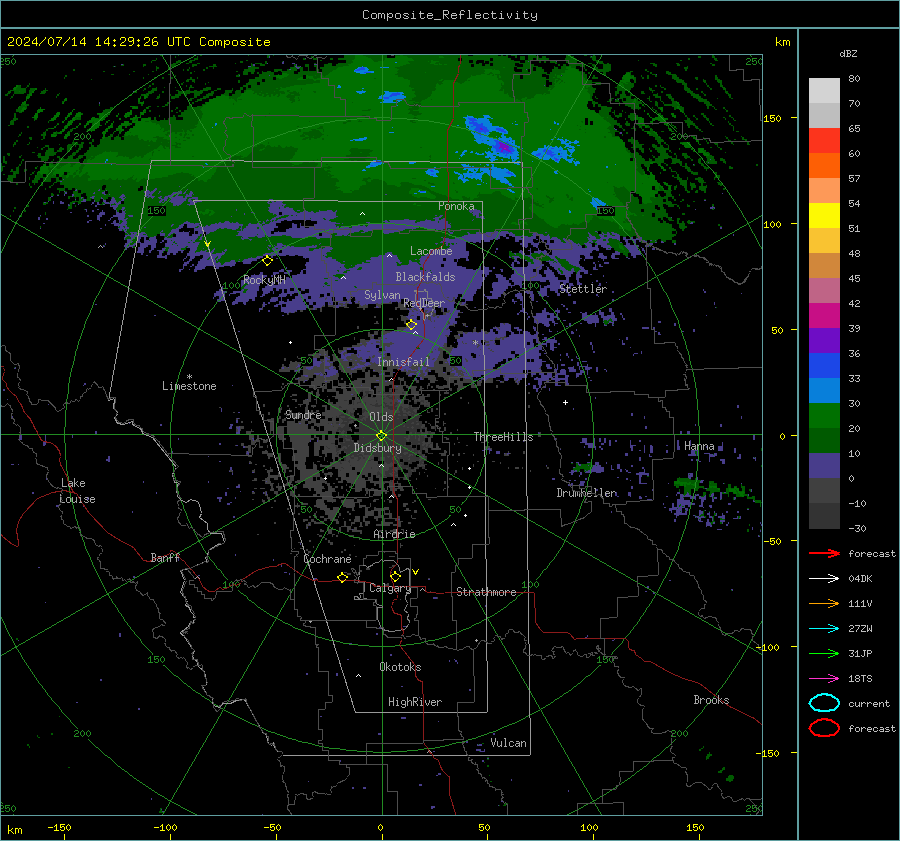This screenshot has width=900, height=841.
Task: Click the ThreeHills city label
Action: (x=503, y=437)
